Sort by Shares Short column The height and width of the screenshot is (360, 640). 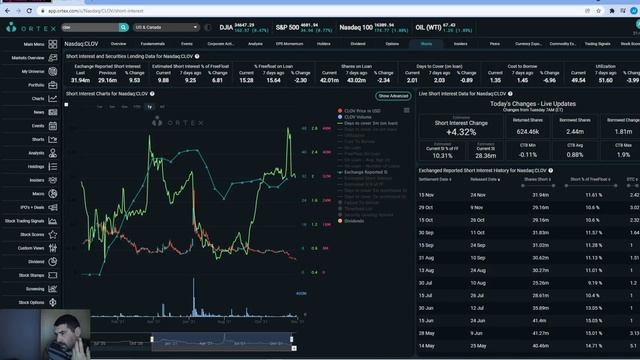click(538, 179)
